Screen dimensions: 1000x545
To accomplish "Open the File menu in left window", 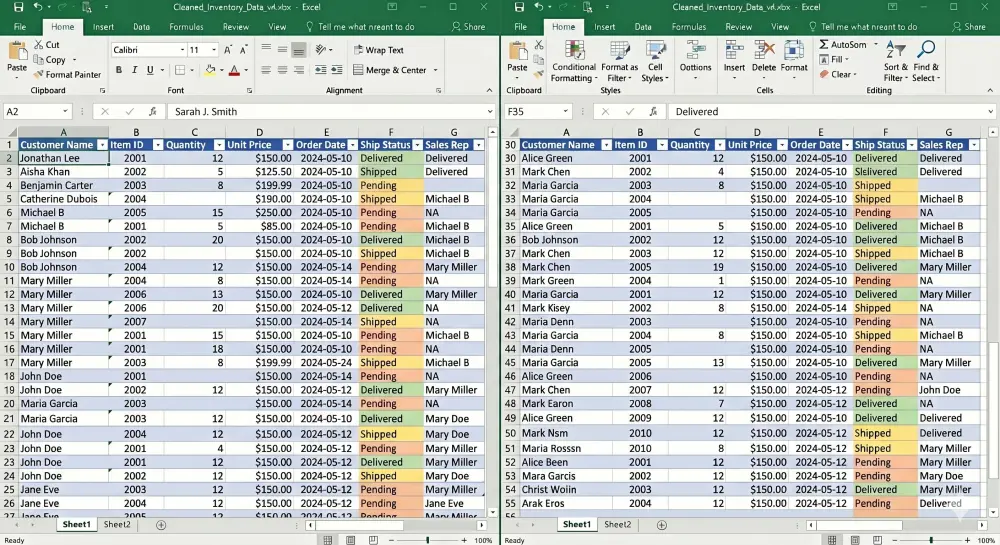I will point(20,27).
